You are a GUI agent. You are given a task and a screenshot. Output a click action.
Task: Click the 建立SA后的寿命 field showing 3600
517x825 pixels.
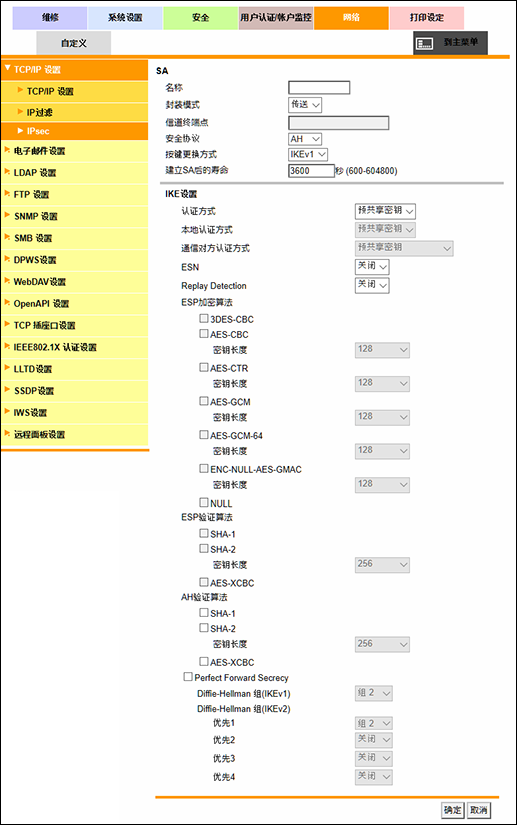(311, 170)
